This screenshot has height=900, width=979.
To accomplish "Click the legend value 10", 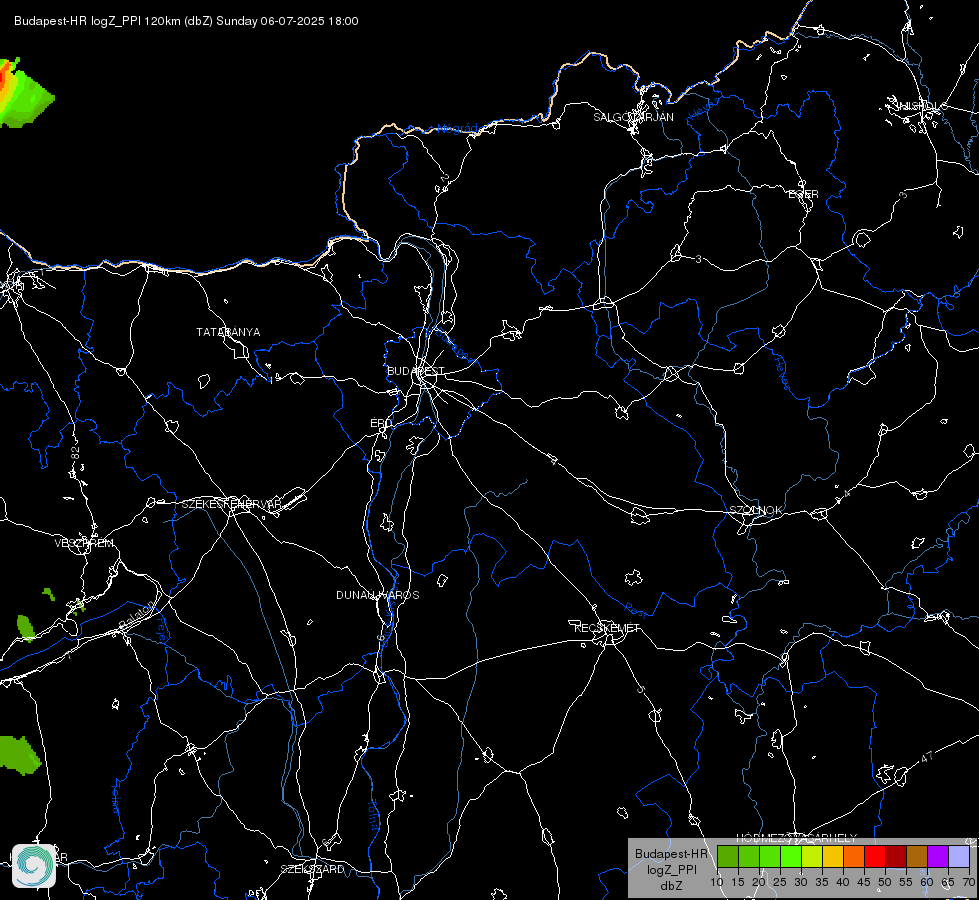I will coord(717,883).
